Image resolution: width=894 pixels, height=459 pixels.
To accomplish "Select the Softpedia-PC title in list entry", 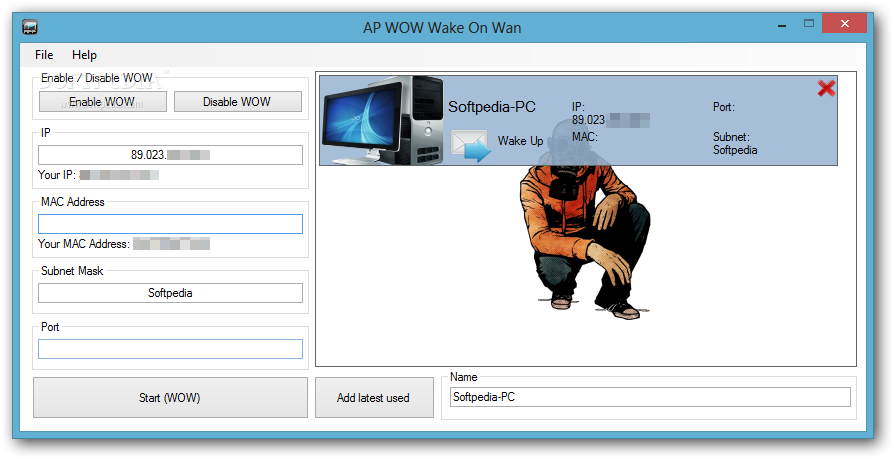I will [491, 107].
